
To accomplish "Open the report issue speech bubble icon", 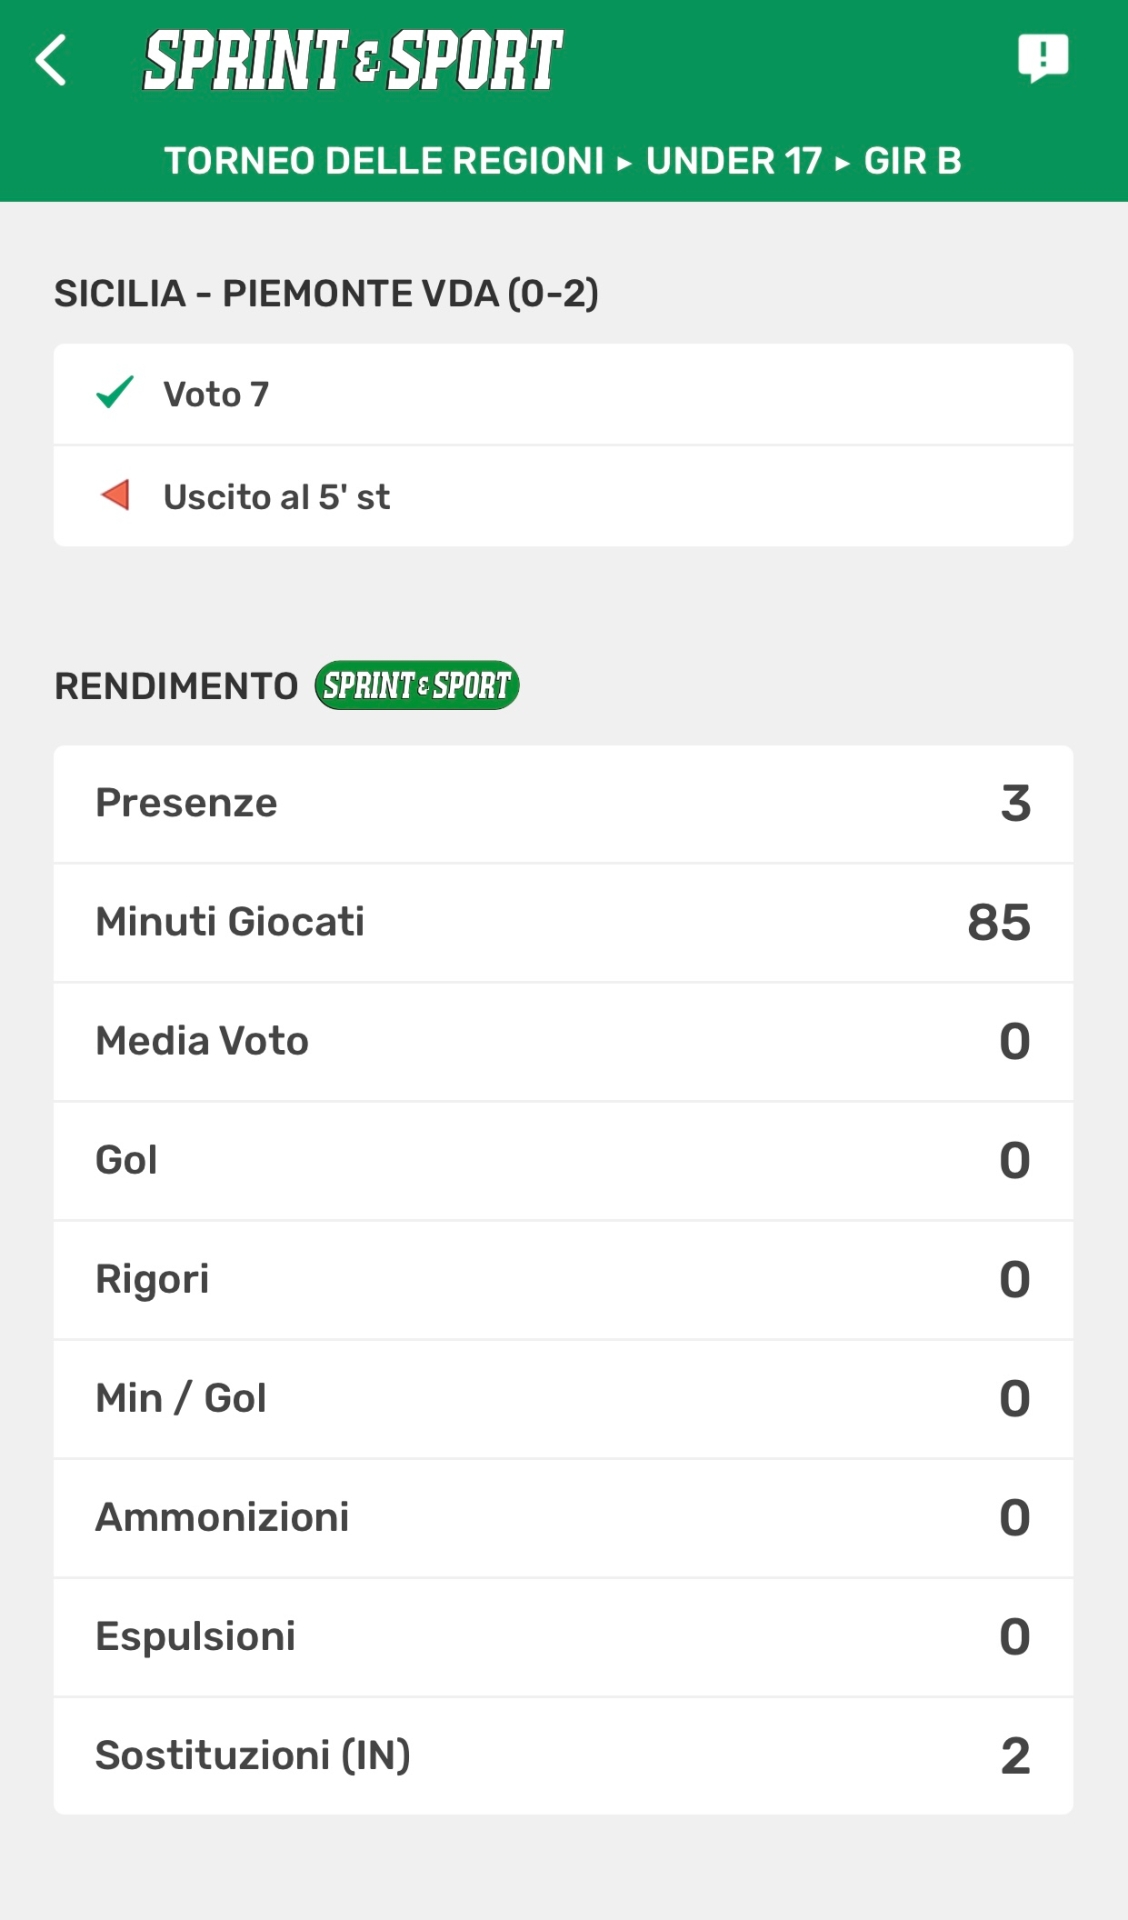I will (x=1042, y=59).
